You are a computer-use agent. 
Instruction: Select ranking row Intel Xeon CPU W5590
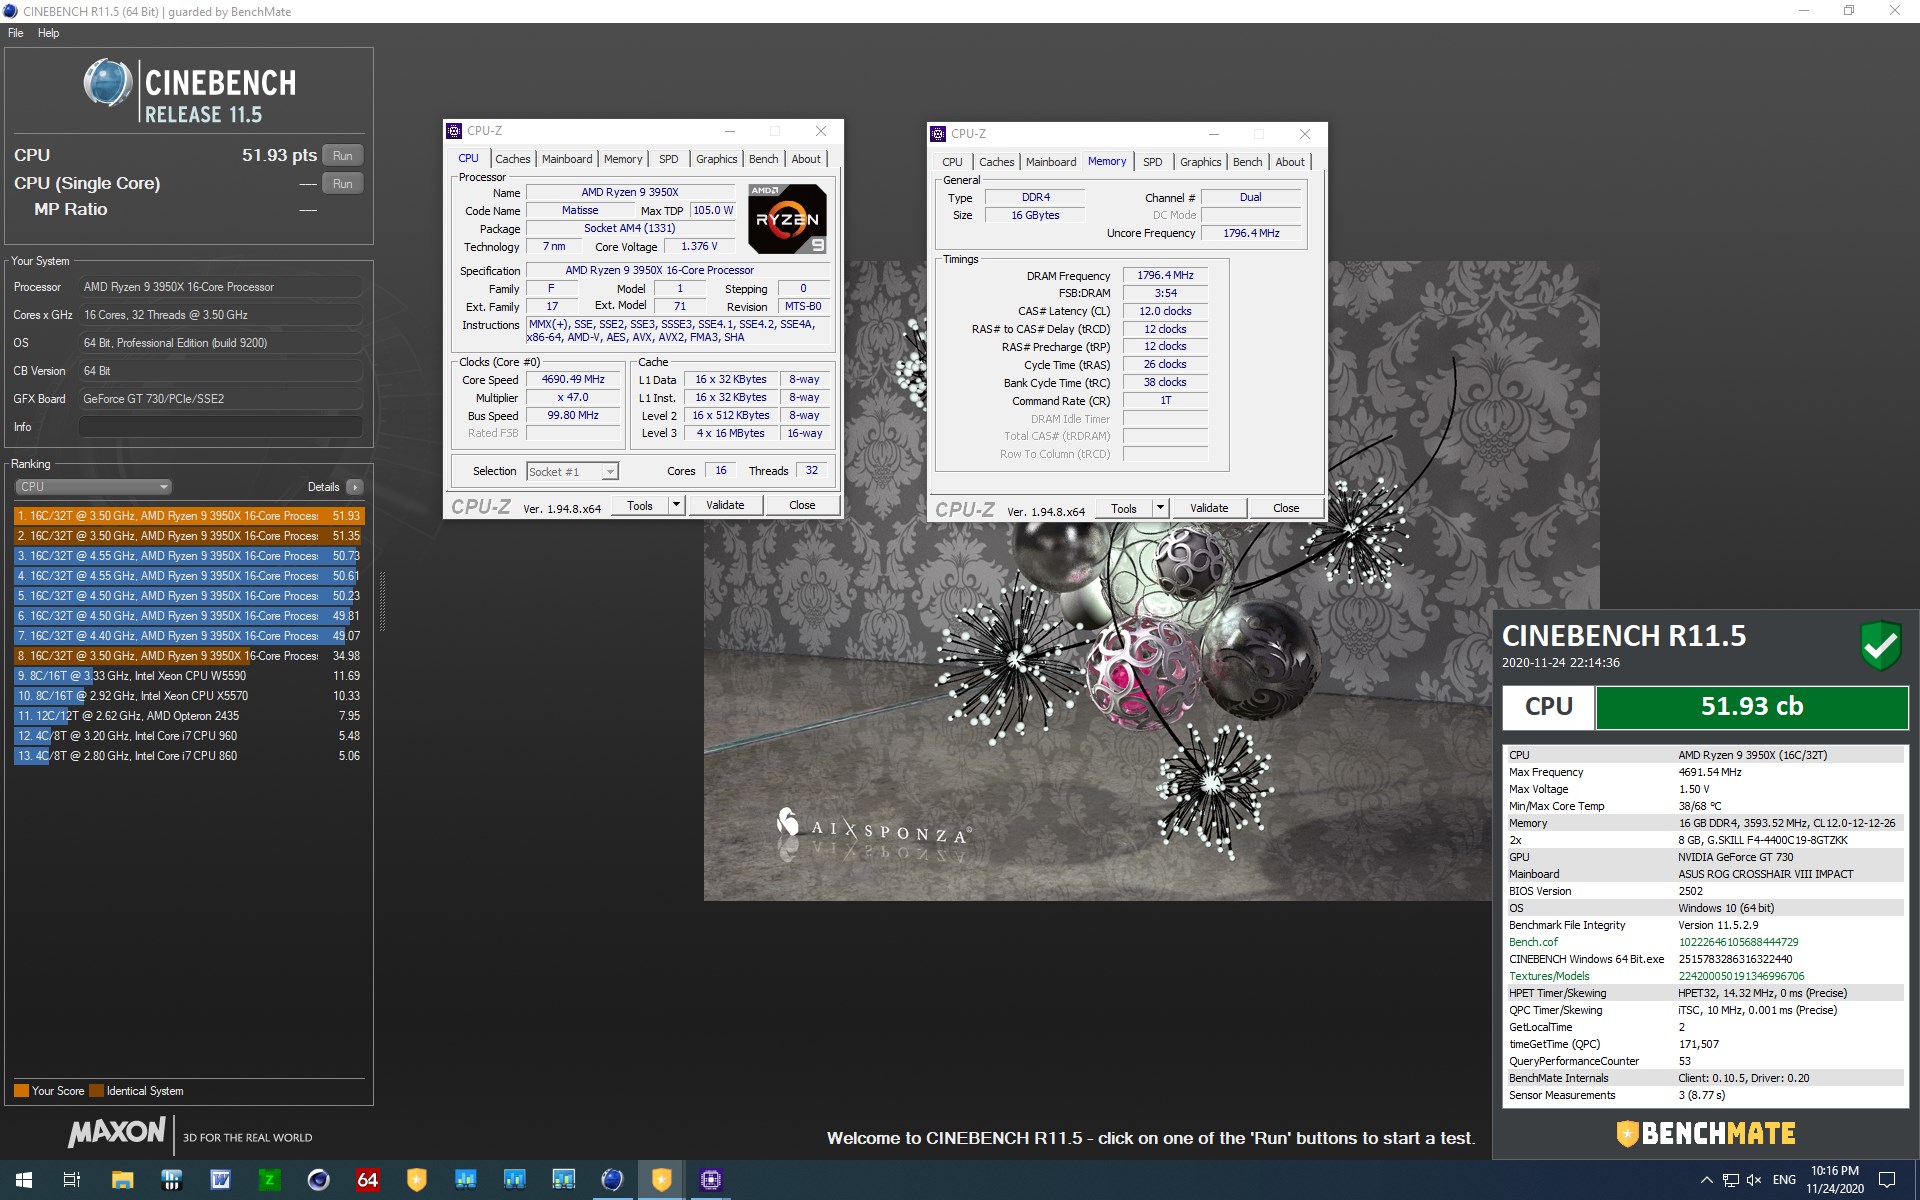point(189,676)
